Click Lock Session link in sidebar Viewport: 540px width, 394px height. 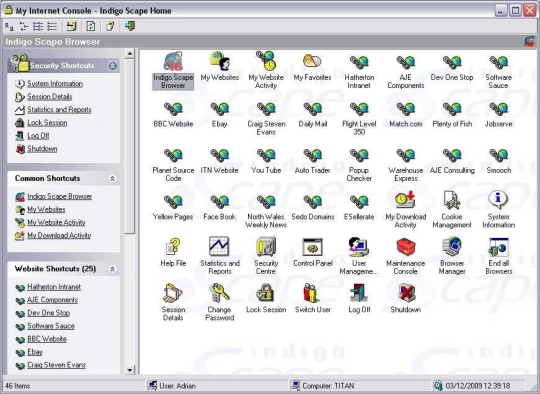47,123
